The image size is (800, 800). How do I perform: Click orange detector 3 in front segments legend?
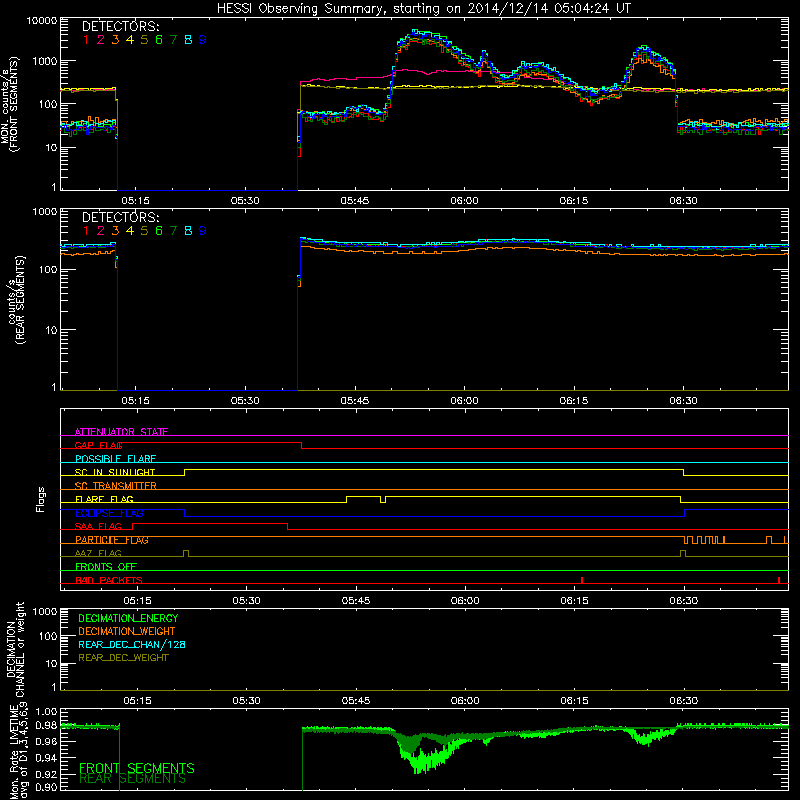coord(115,40)
